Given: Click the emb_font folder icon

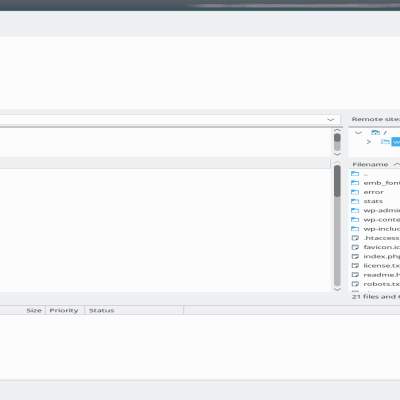Looking at the screenshot, I should point(355,183).
